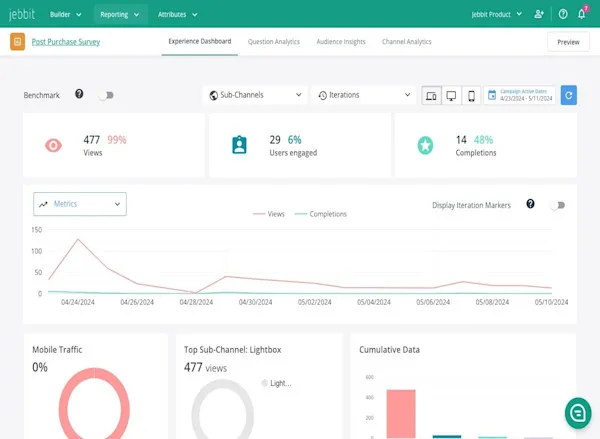The image size is (600, 439).
Task: Click the Completions star icon
Action: [x=425, y=145]
